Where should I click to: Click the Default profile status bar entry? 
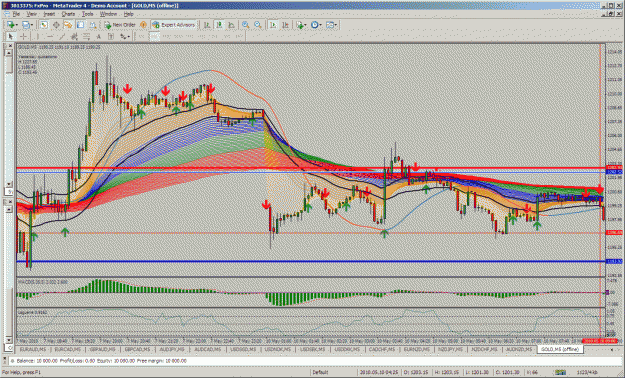320,372
